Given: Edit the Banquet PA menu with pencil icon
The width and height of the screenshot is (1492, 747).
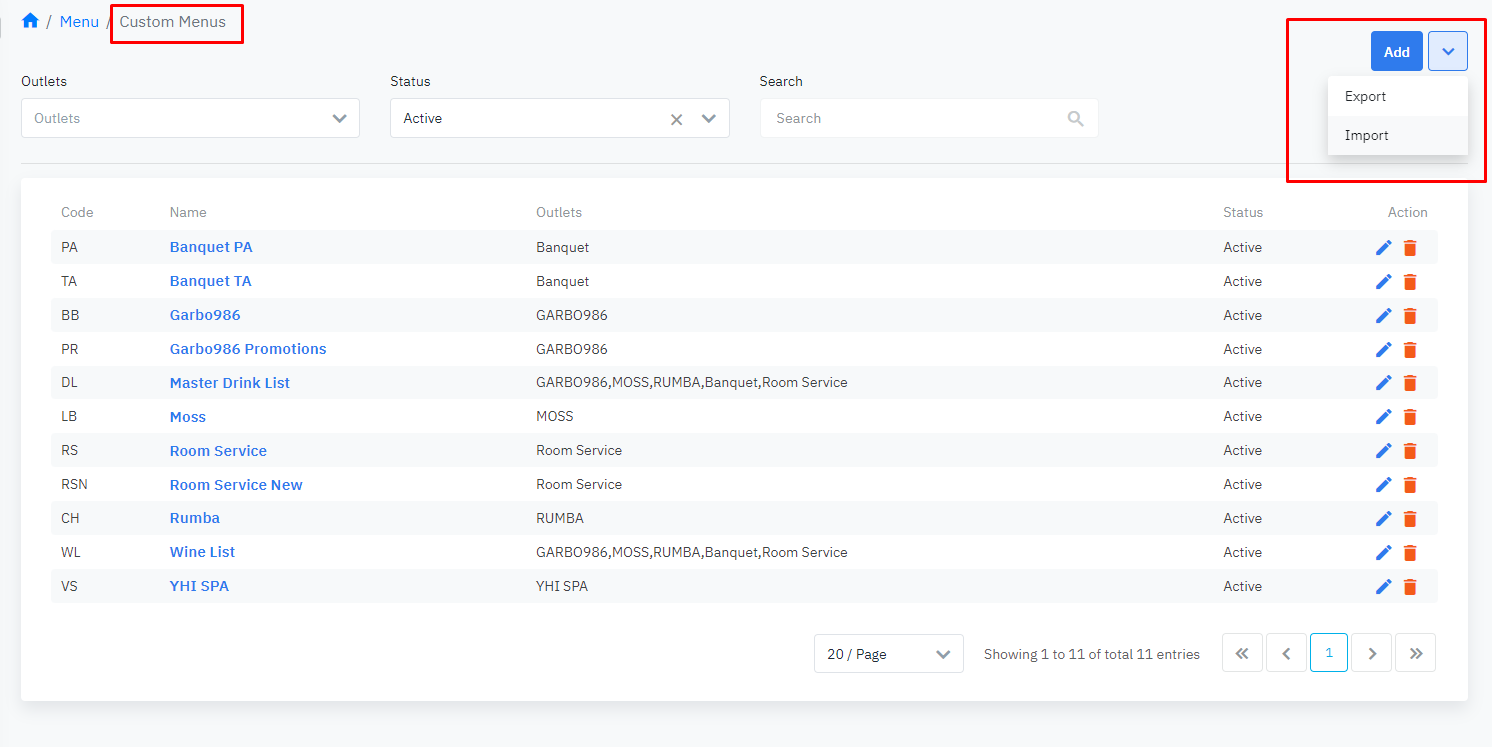Looking at the screenshot, I should (1384, 248).
